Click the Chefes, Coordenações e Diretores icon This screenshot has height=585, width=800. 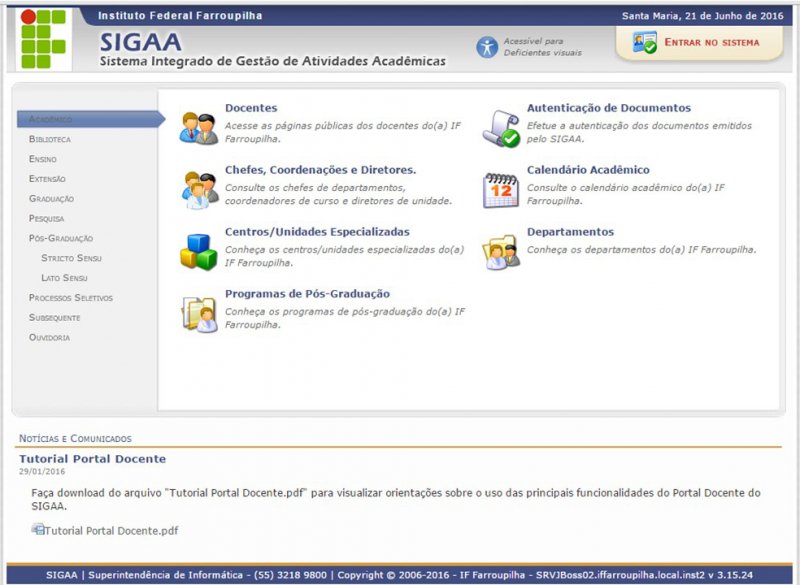pyautogui.click(x=198, y=189)
